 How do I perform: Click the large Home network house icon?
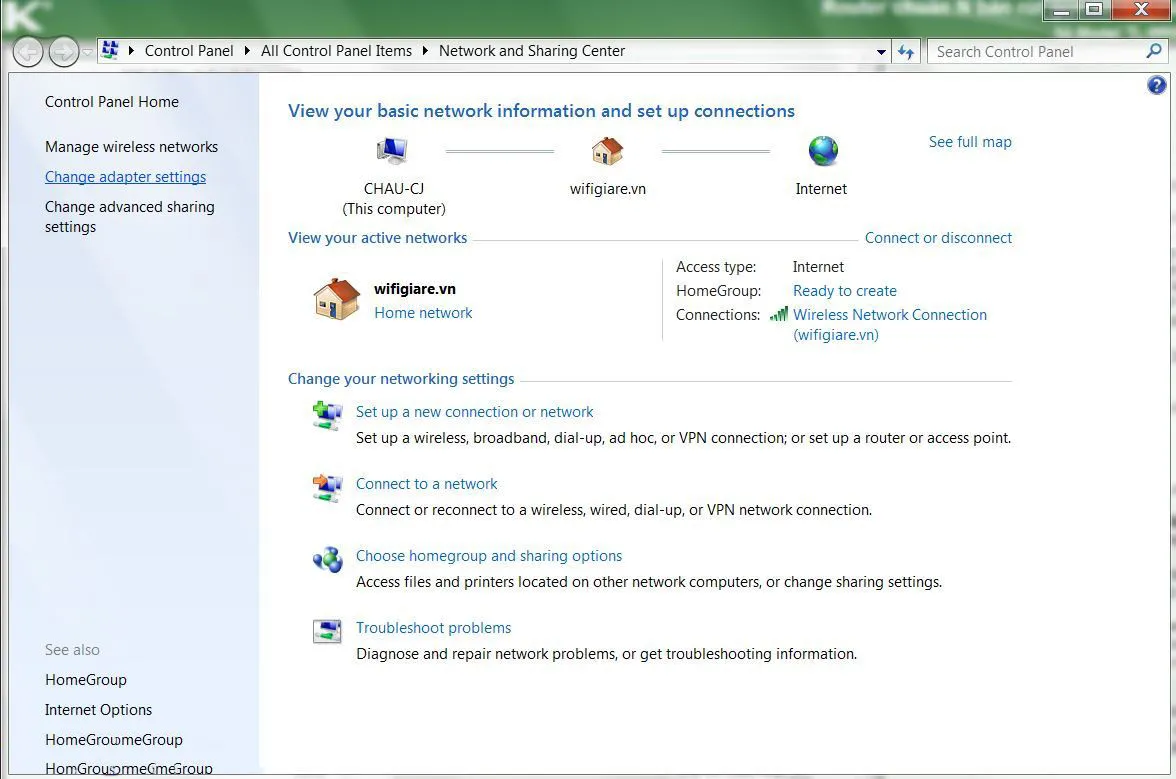click(337, 299)
